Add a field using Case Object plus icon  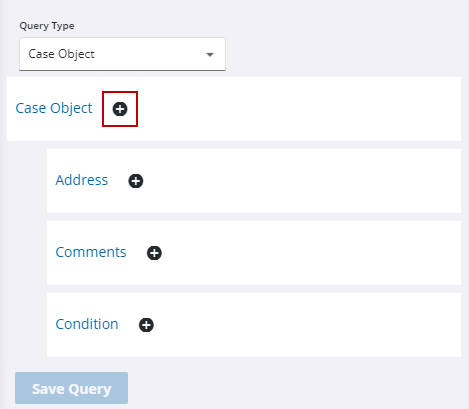pyautogui.click(x=120, y=109)
